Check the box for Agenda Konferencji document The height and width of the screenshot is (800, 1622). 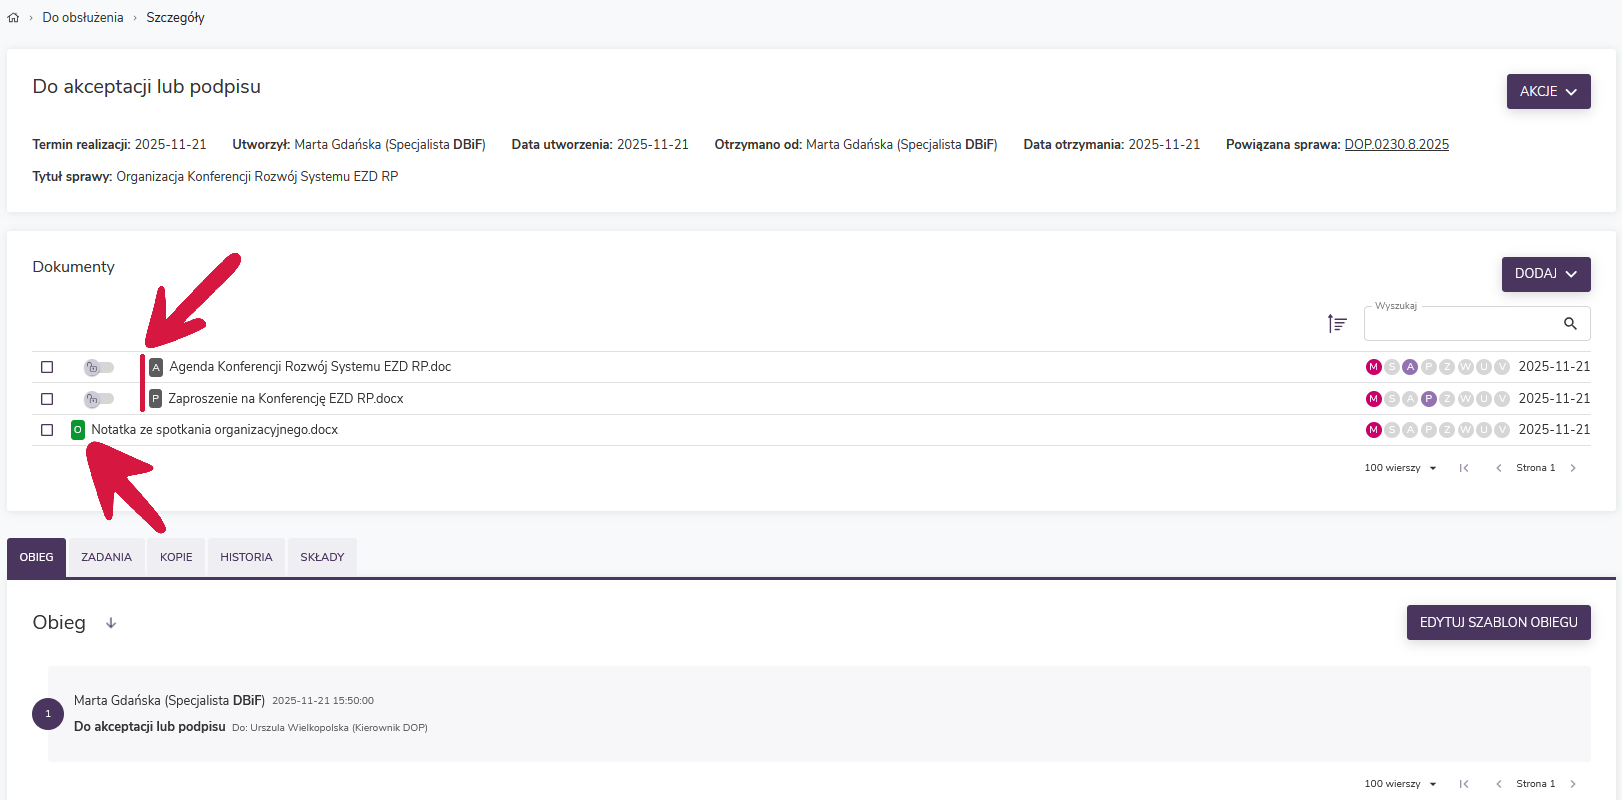pyautogui.click(x=47, y=367)
